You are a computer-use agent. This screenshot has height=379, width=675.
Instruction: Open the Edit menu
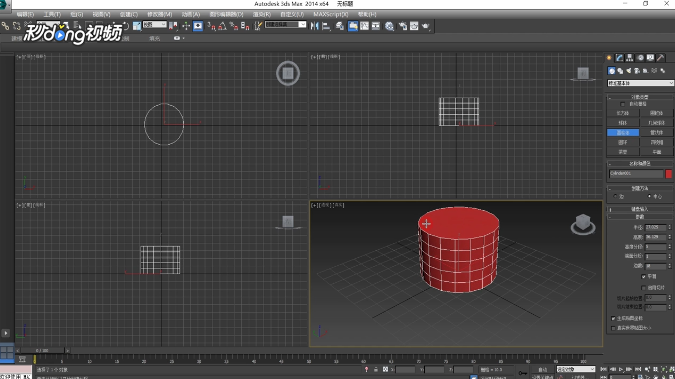[25, 14]
